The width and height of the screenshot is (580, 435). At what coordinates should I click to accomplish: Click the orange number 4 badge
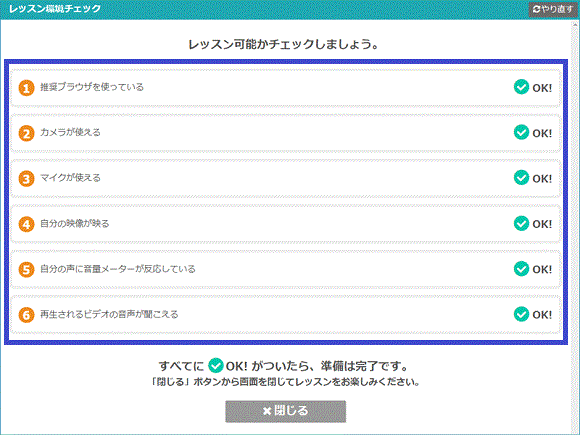click(x=26, y=224)
